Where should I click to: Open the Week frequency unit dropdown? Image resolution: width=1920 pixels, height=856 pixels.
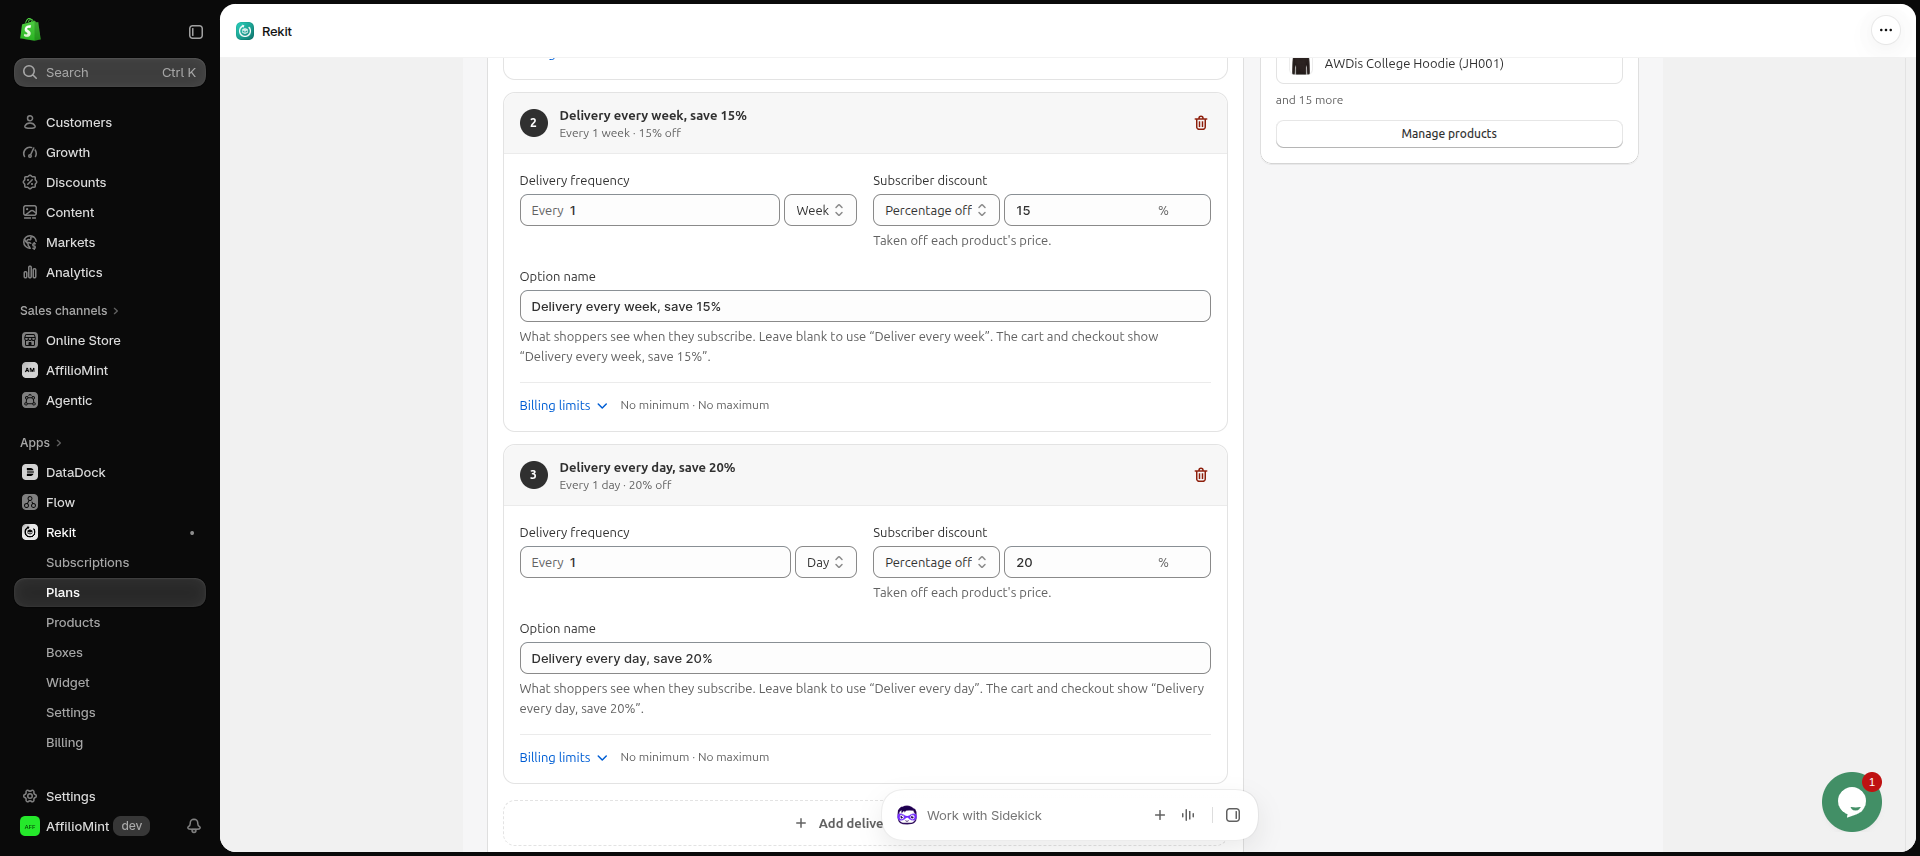820,210
